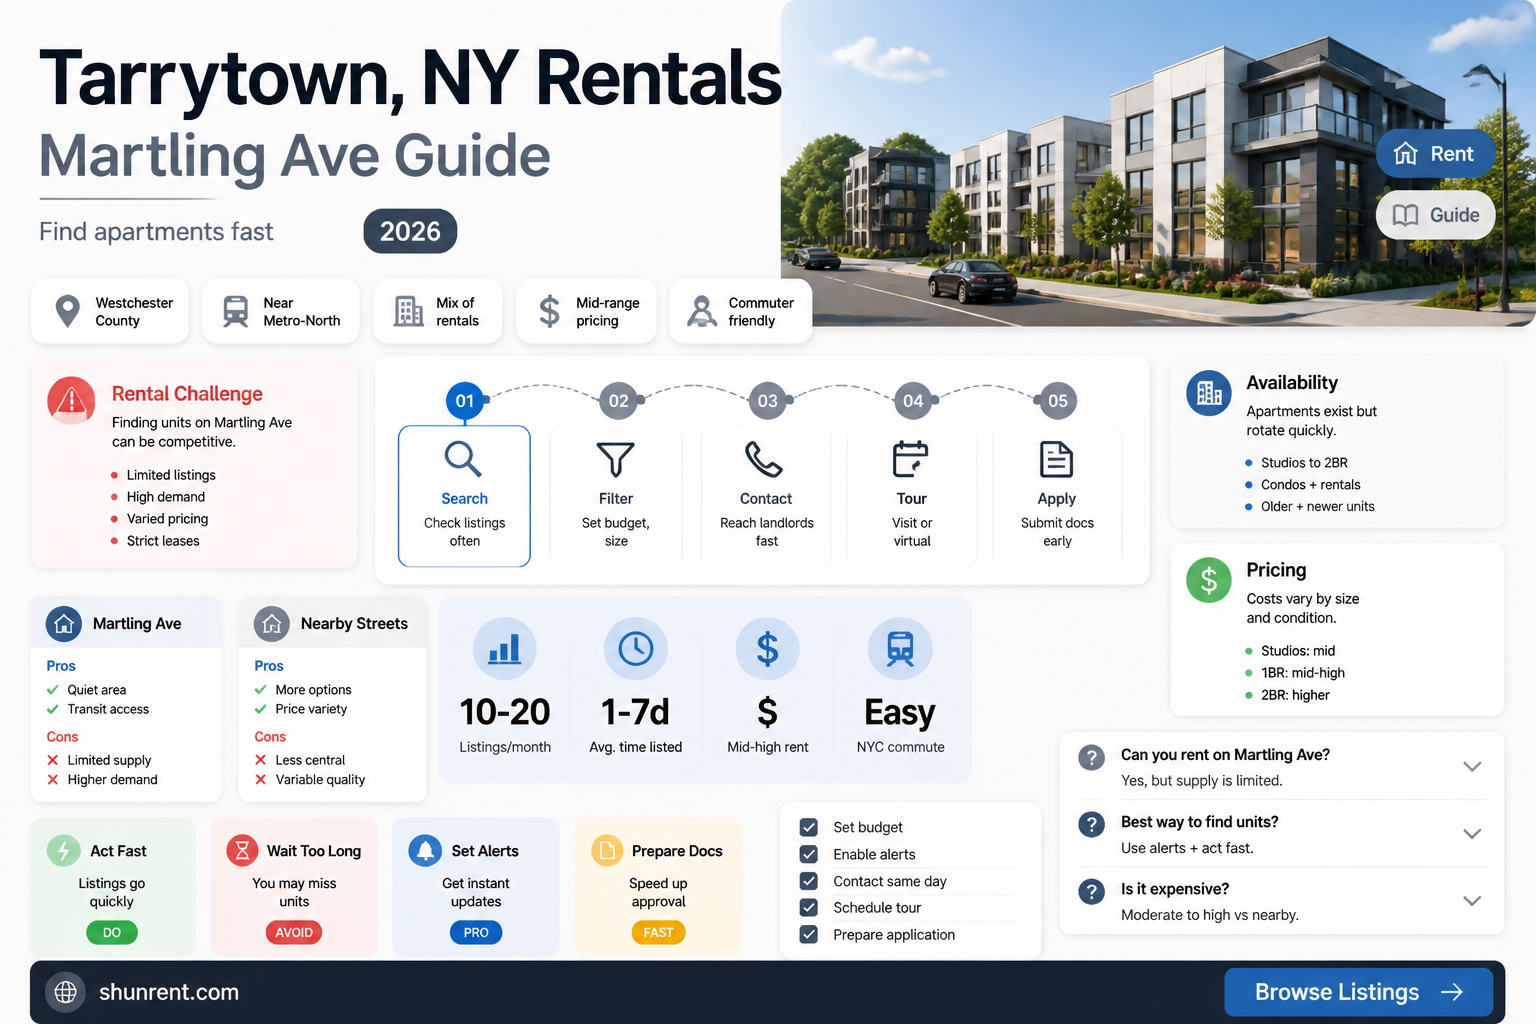Click question icon beside 'Best way to find units?'

click(1092, 824)
